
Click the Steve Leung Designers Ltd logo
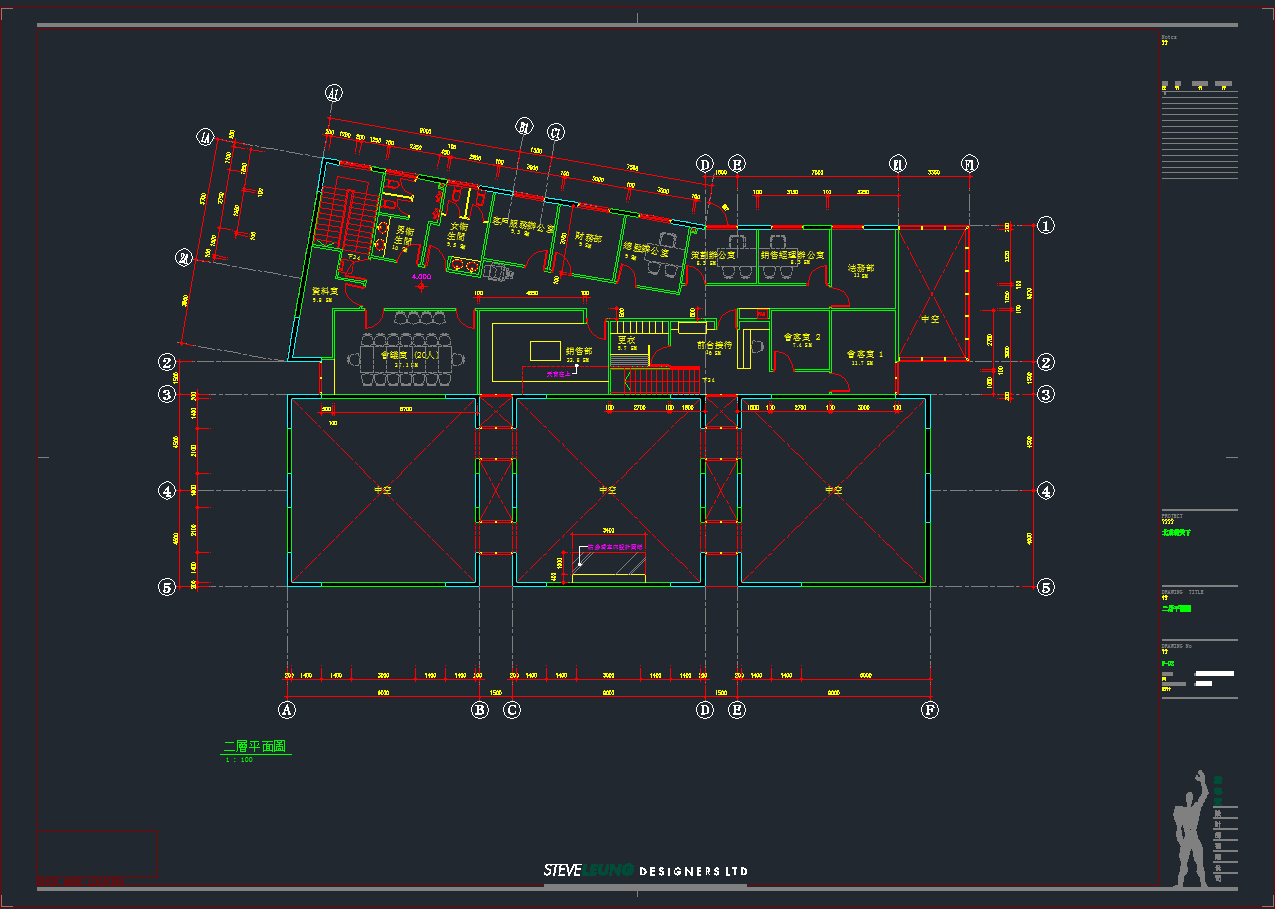click(x=645, y=871)
